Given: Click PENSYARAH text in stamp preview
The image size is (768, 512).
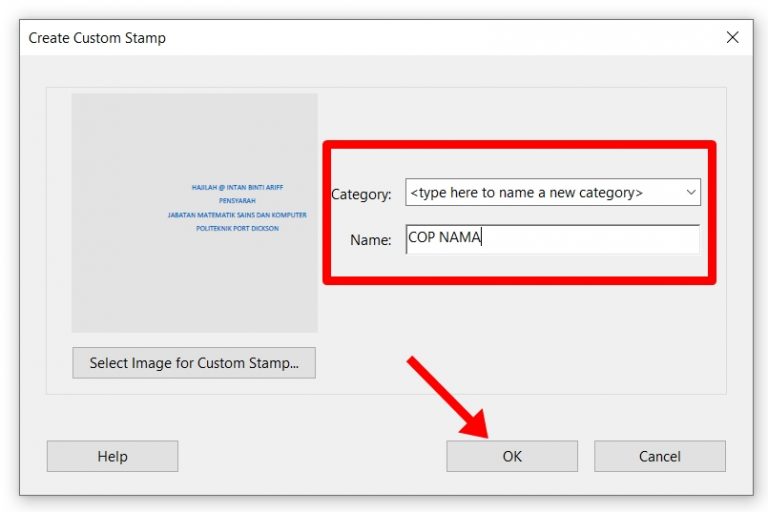Looking at the screenshot, I should click(237, 201).
